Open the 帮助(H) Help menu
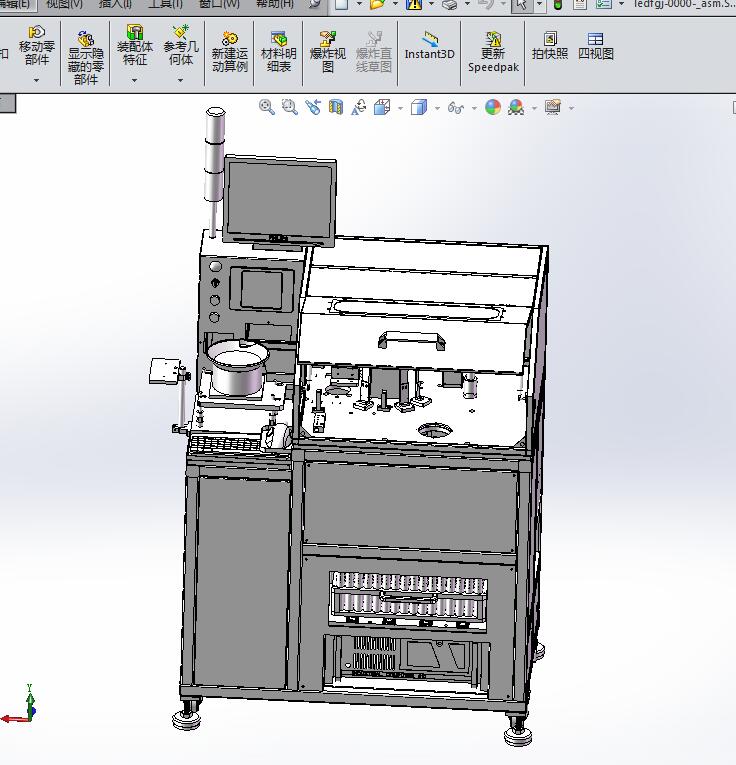736x765 pixels. coord(275,4)
